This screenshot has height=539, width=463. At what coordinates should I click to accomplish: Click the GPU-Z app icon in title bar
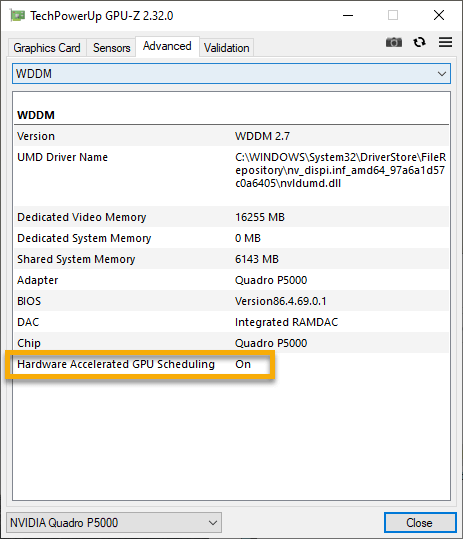click(18, 15)
